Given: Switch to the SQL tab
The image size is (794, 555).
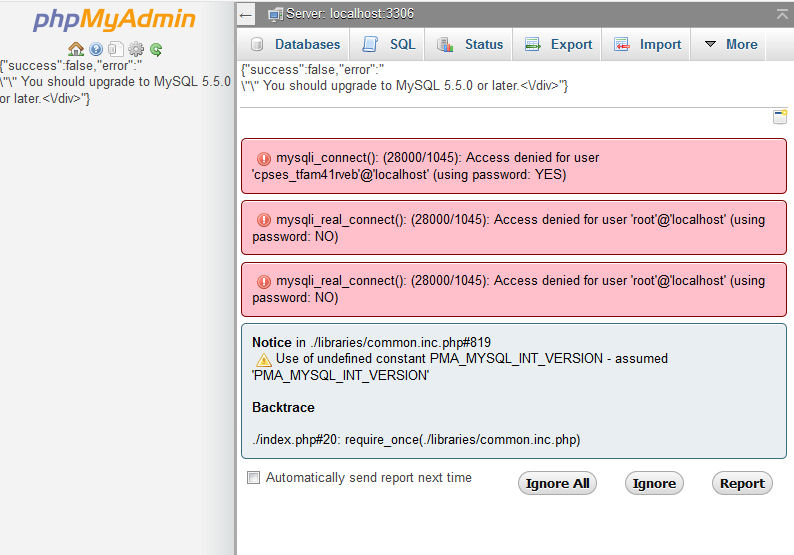Looking at the screenshot, I should 389,45.
